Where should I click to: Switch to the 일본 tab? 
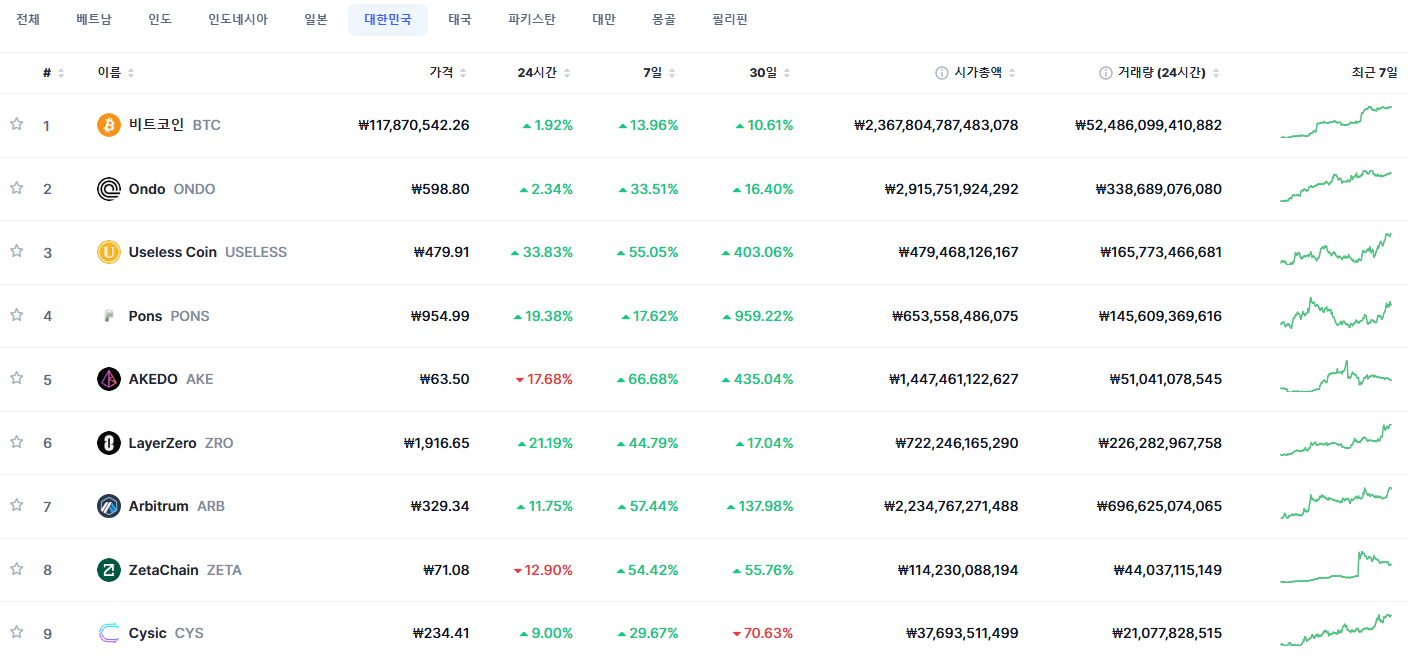[316, 20]
